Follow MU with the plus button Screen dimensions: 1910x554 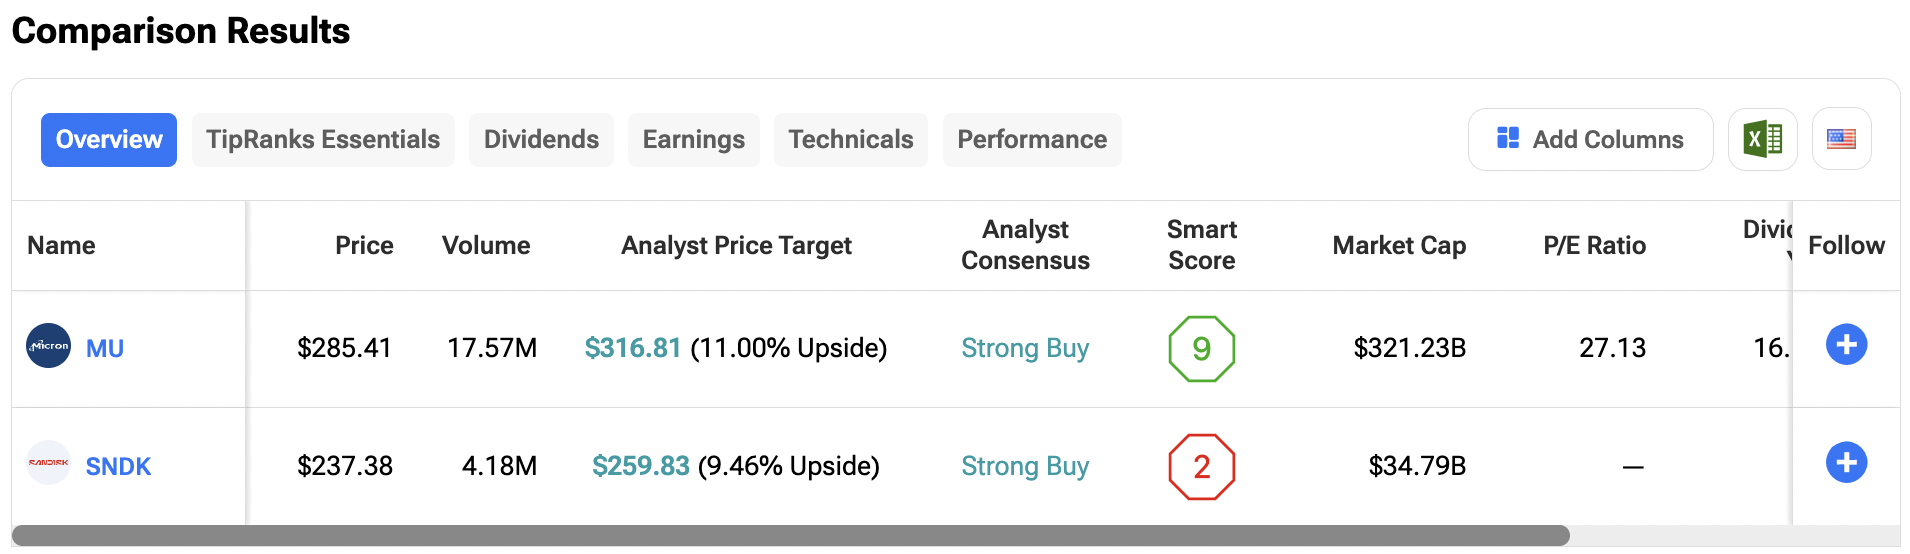point(1846,345)
